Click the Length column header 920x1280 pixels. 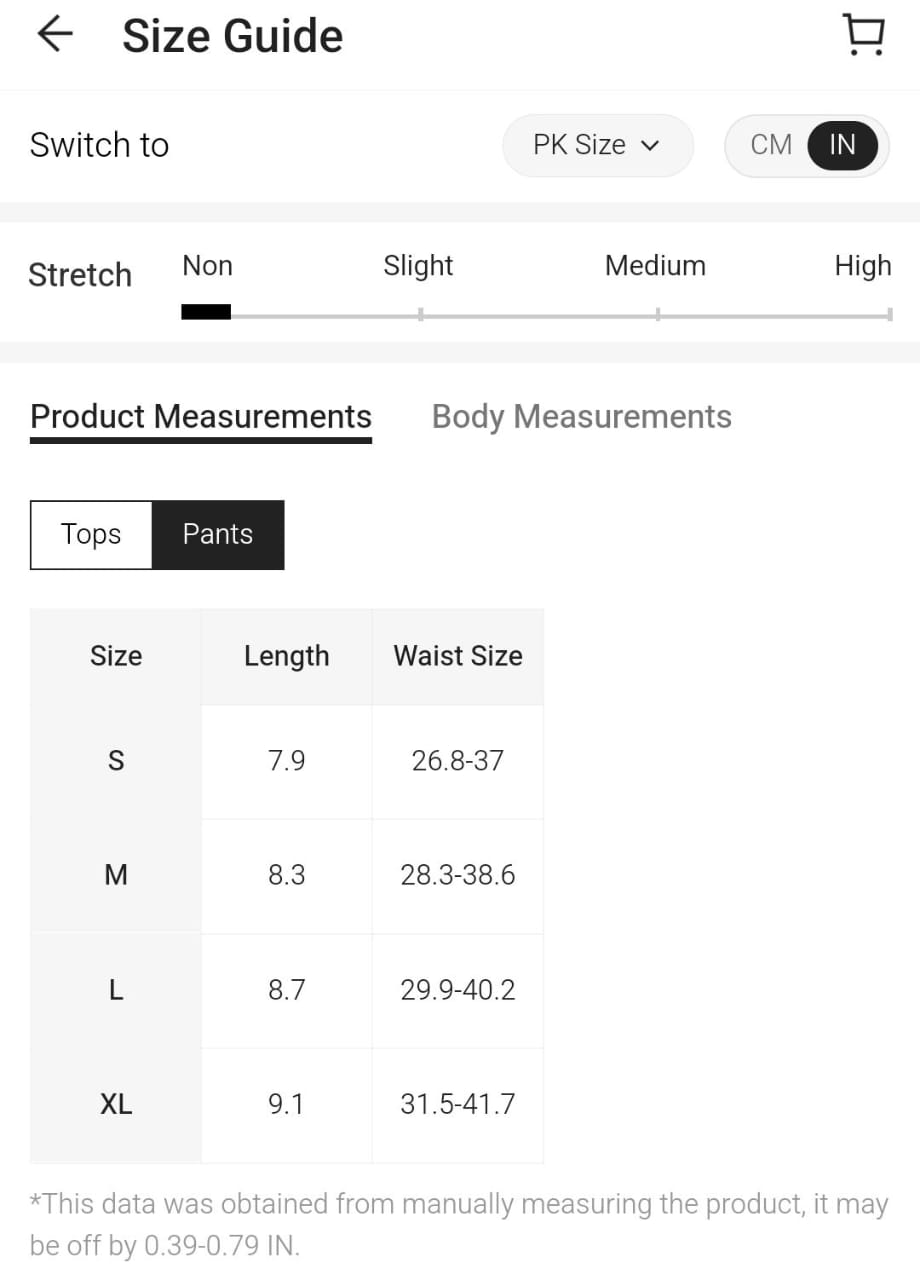(x=286, y=656)
